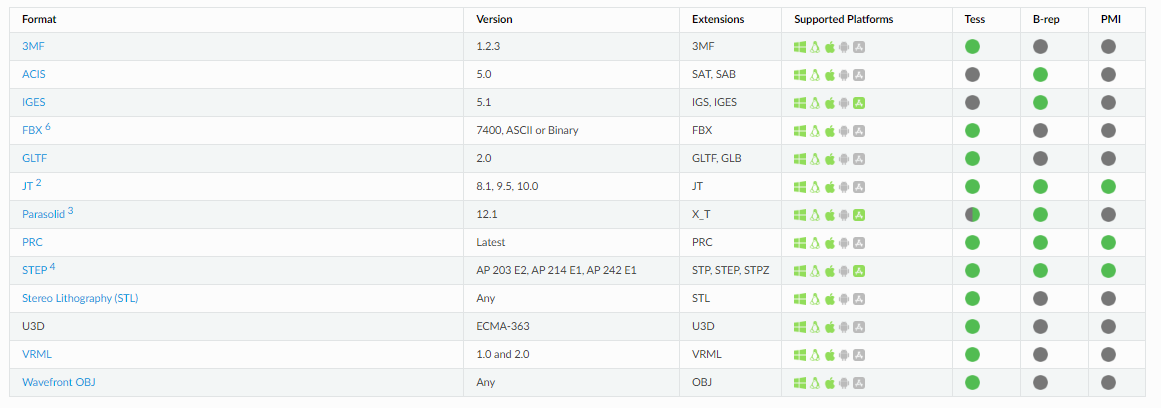Click the Format column header
The image size is (1161, 408).
(39, 19)
